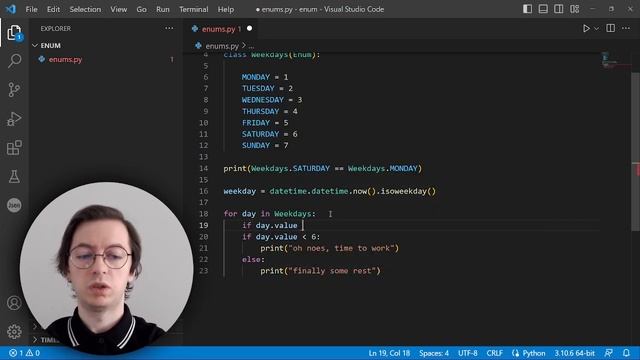Change indentation via Spaces: 4
Image resolution: width=640 pixels, height=360 pixels.
[x=434, y=353]
